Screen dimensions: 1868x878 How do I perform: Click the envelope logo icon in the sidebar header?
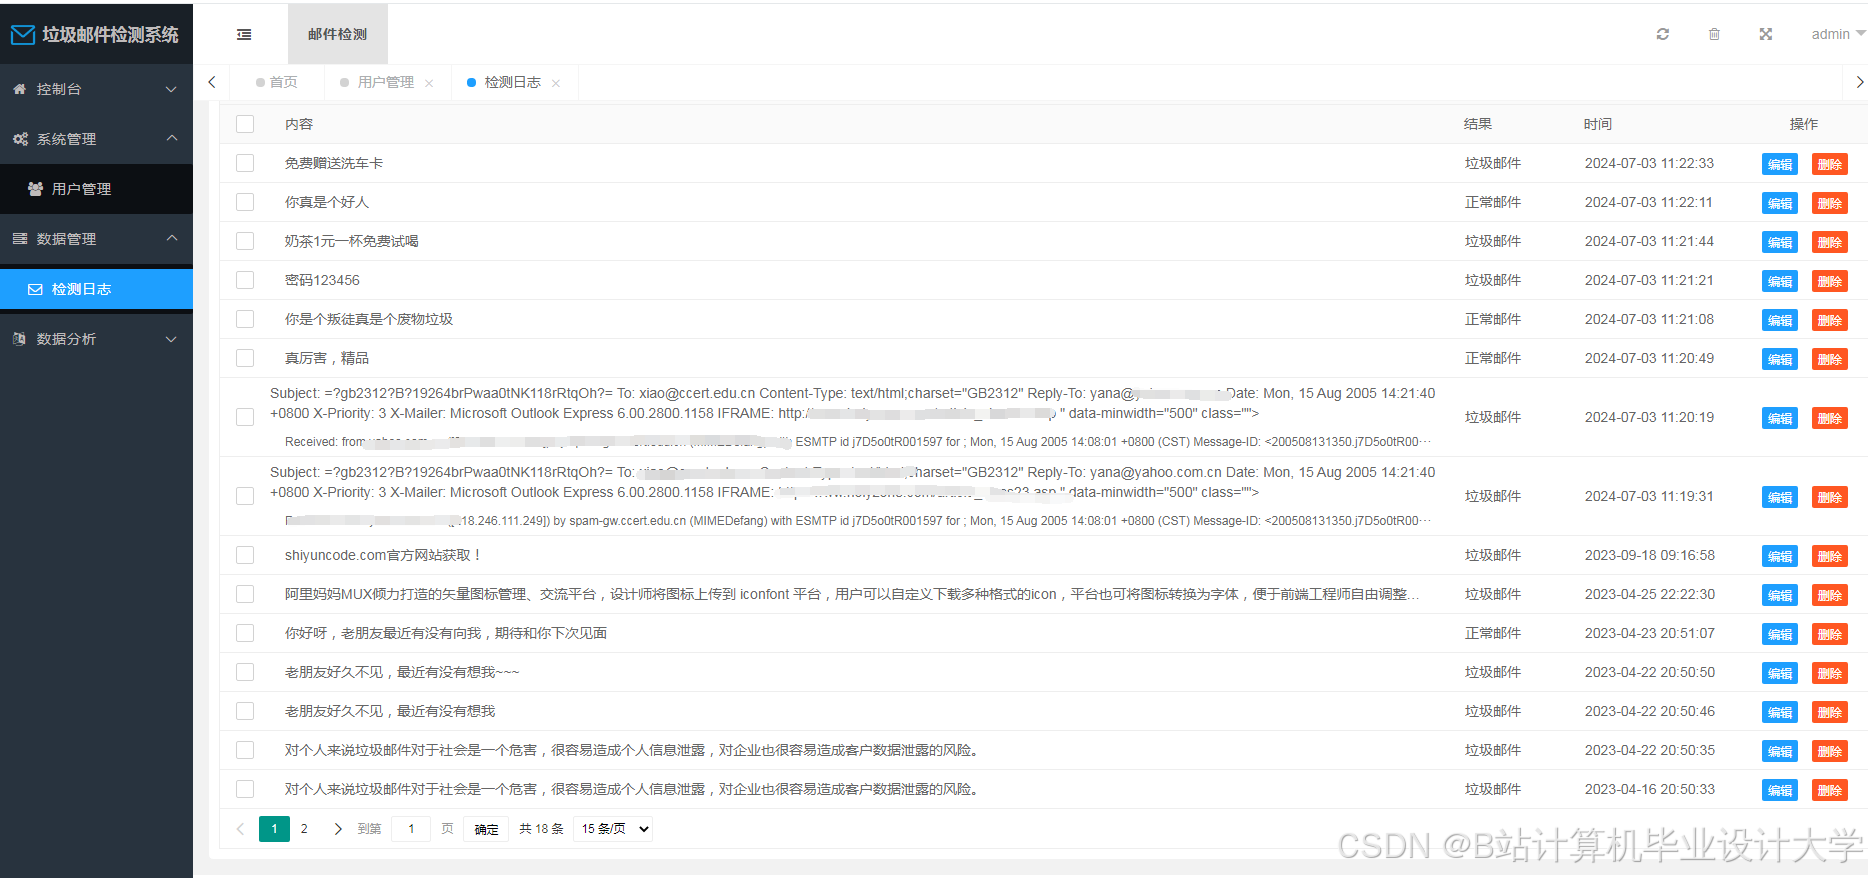pos(23,35)
